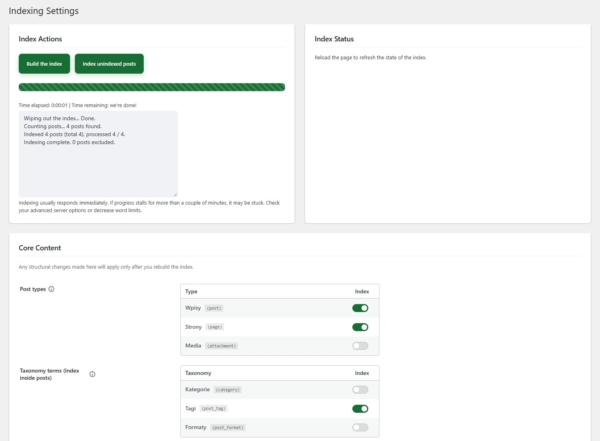The width and height of the screenshot is (600, 441).
Task: Click the (category) slug tag
Action: pos(228,390)
